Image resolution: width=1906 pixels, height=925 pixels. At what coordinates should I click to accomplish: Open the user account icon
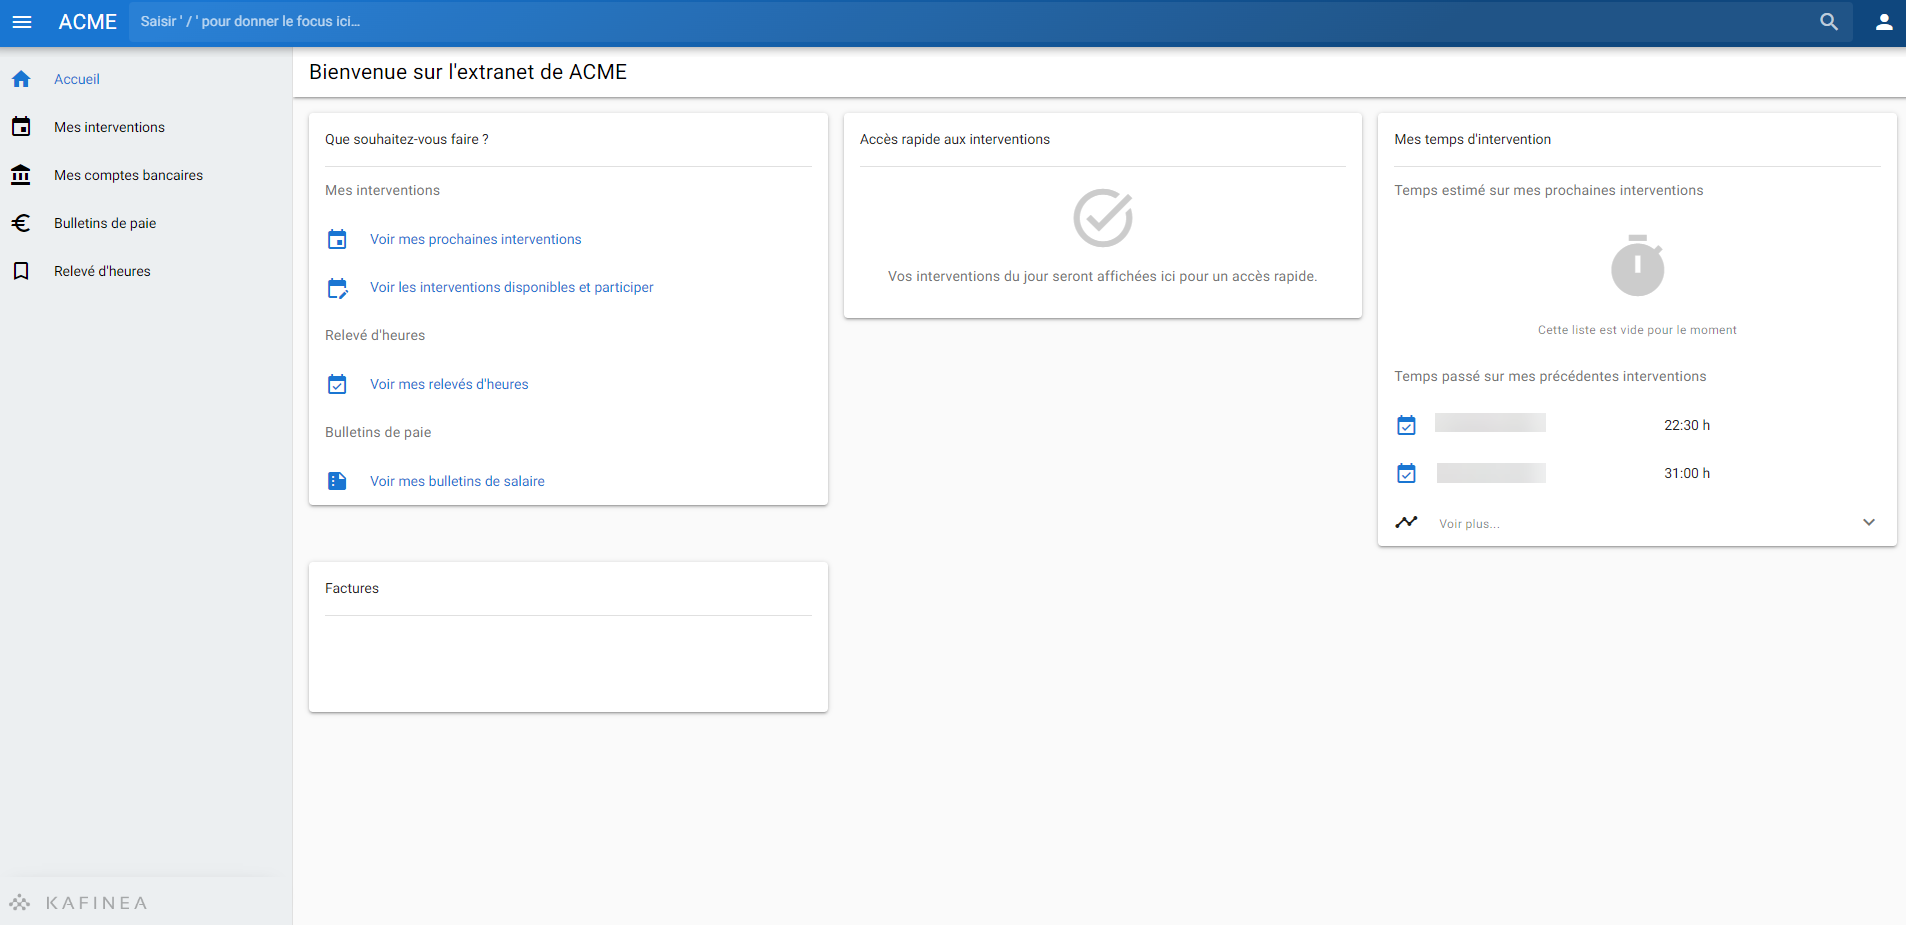pyautogui.click(x=1884, y=22)
